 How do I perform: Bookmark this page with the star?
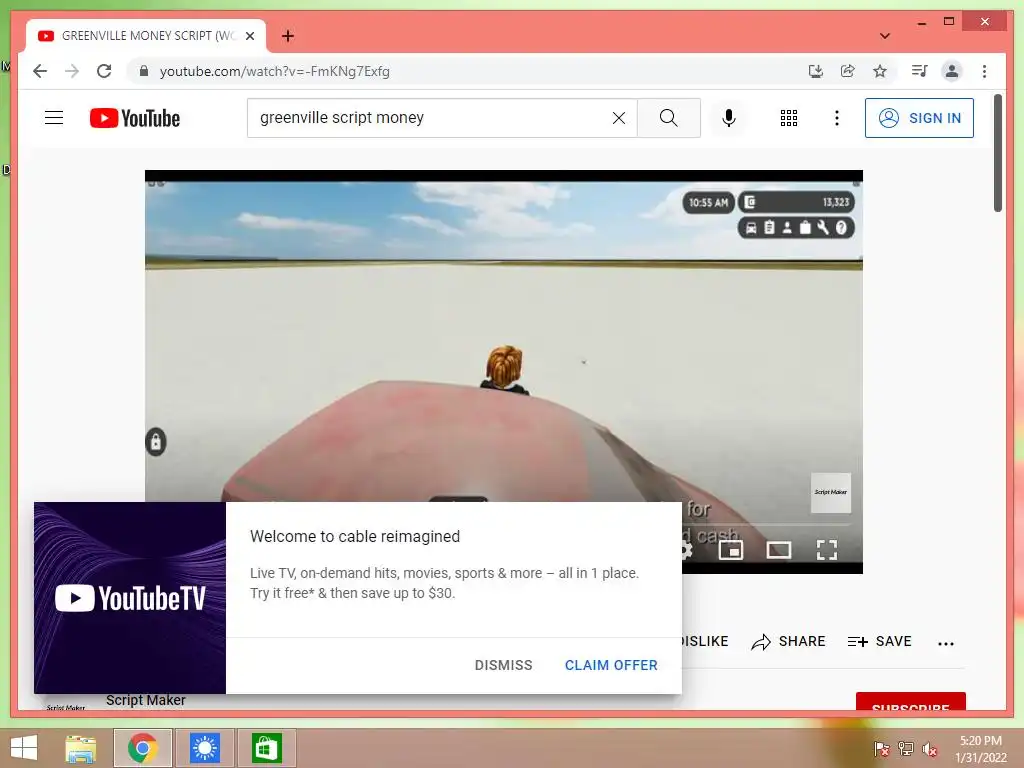880,71
